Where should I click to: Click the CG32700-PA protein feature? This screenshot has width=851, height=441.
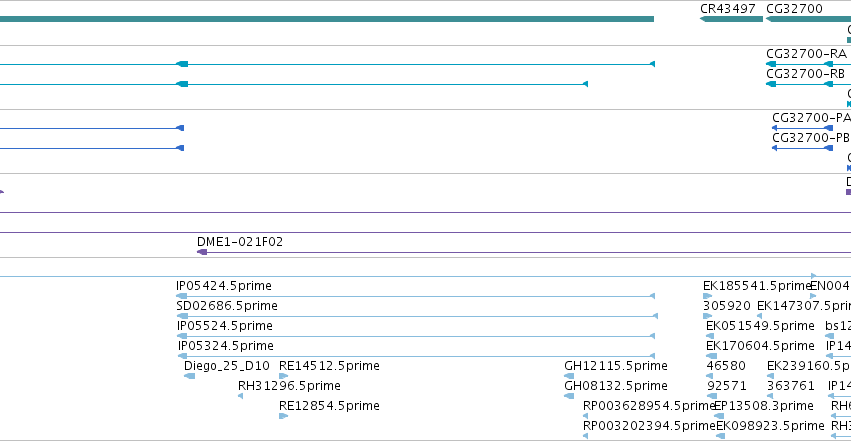click(x=802, y=128)
